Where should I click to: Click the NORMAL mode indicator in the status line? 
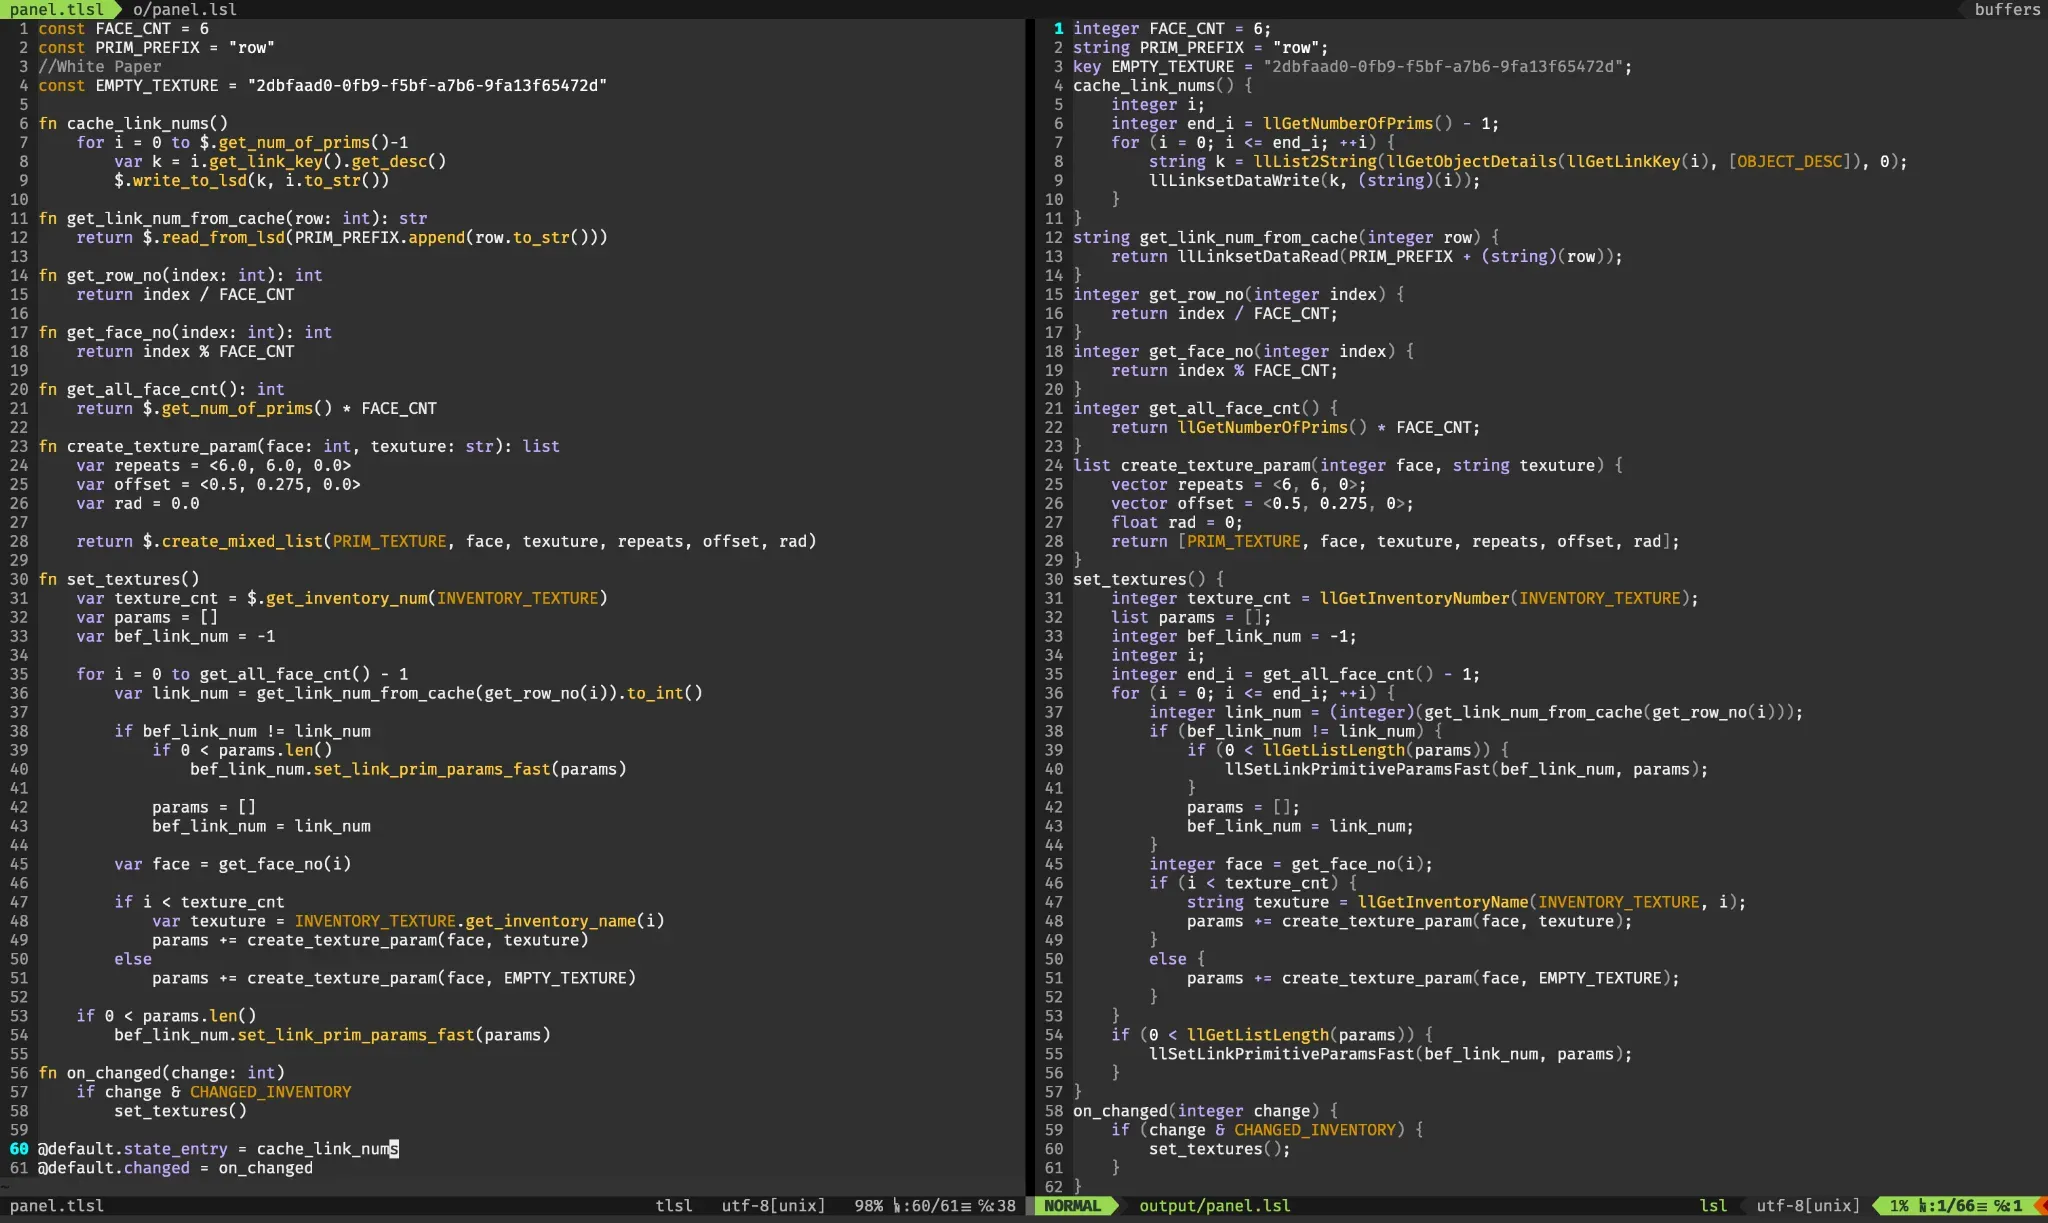[1072, 1206]
